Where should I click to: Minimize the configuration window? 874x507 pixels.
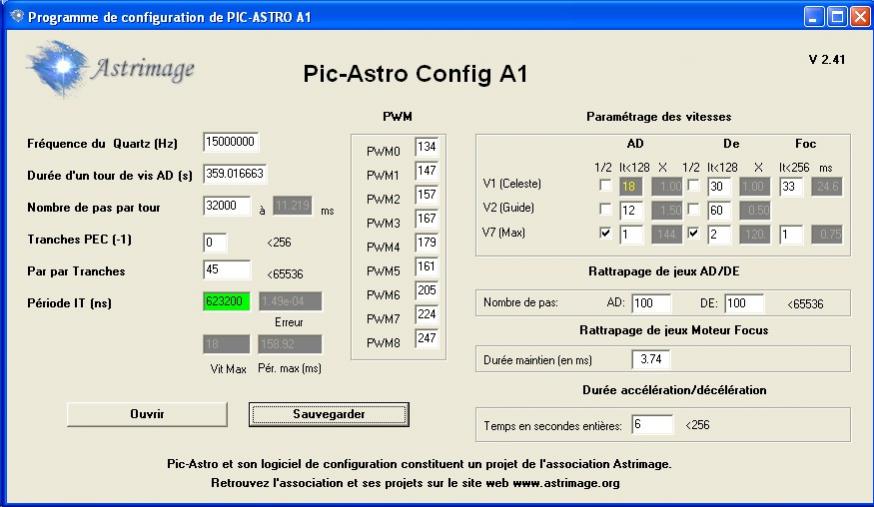pos(814,17)
